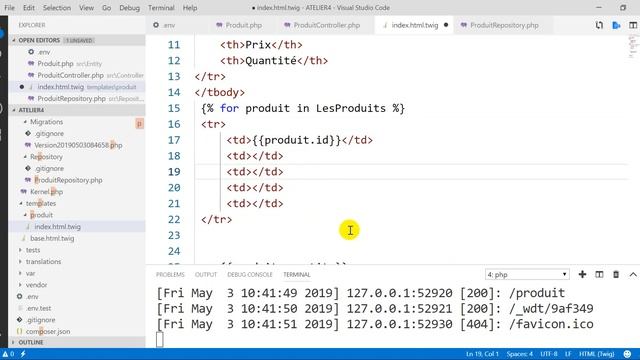Viewport: 640px width, 360px height.
Task: Switch to the Debug Console panel tab
Action: coord(249,275)
